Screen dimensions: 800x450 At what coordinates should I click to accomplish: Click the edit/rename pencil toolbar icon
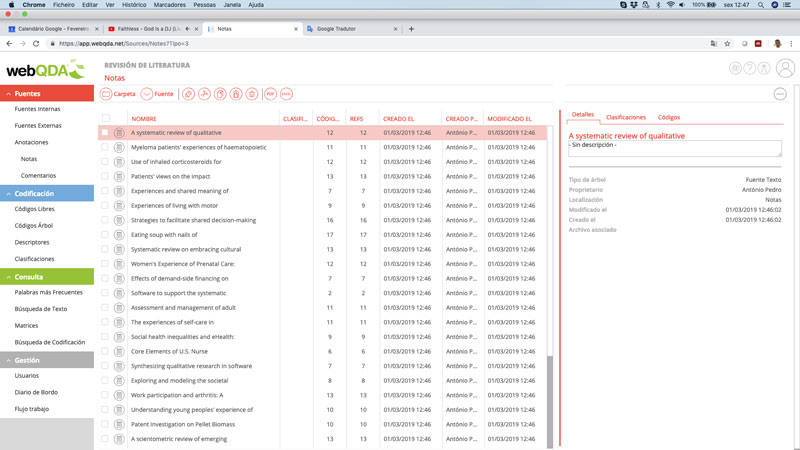click(x=188, y=94)
